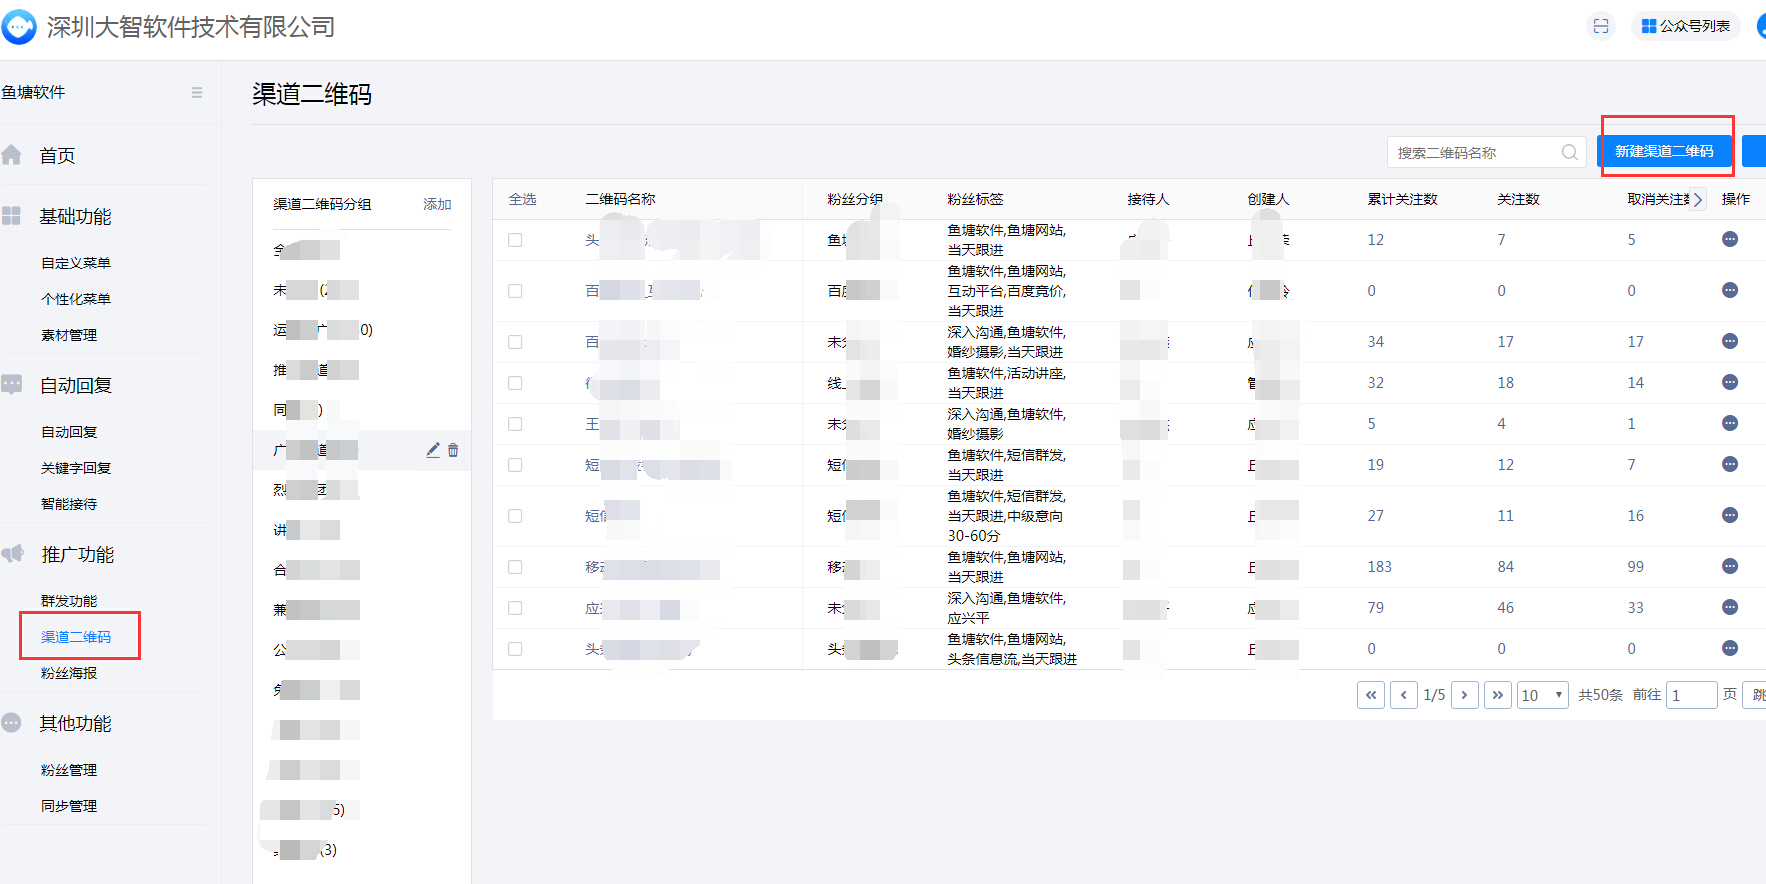Open 自动回复 submenu link
Image resolution: width=1766 pixels, height=884 pixels.
(69, 432)
